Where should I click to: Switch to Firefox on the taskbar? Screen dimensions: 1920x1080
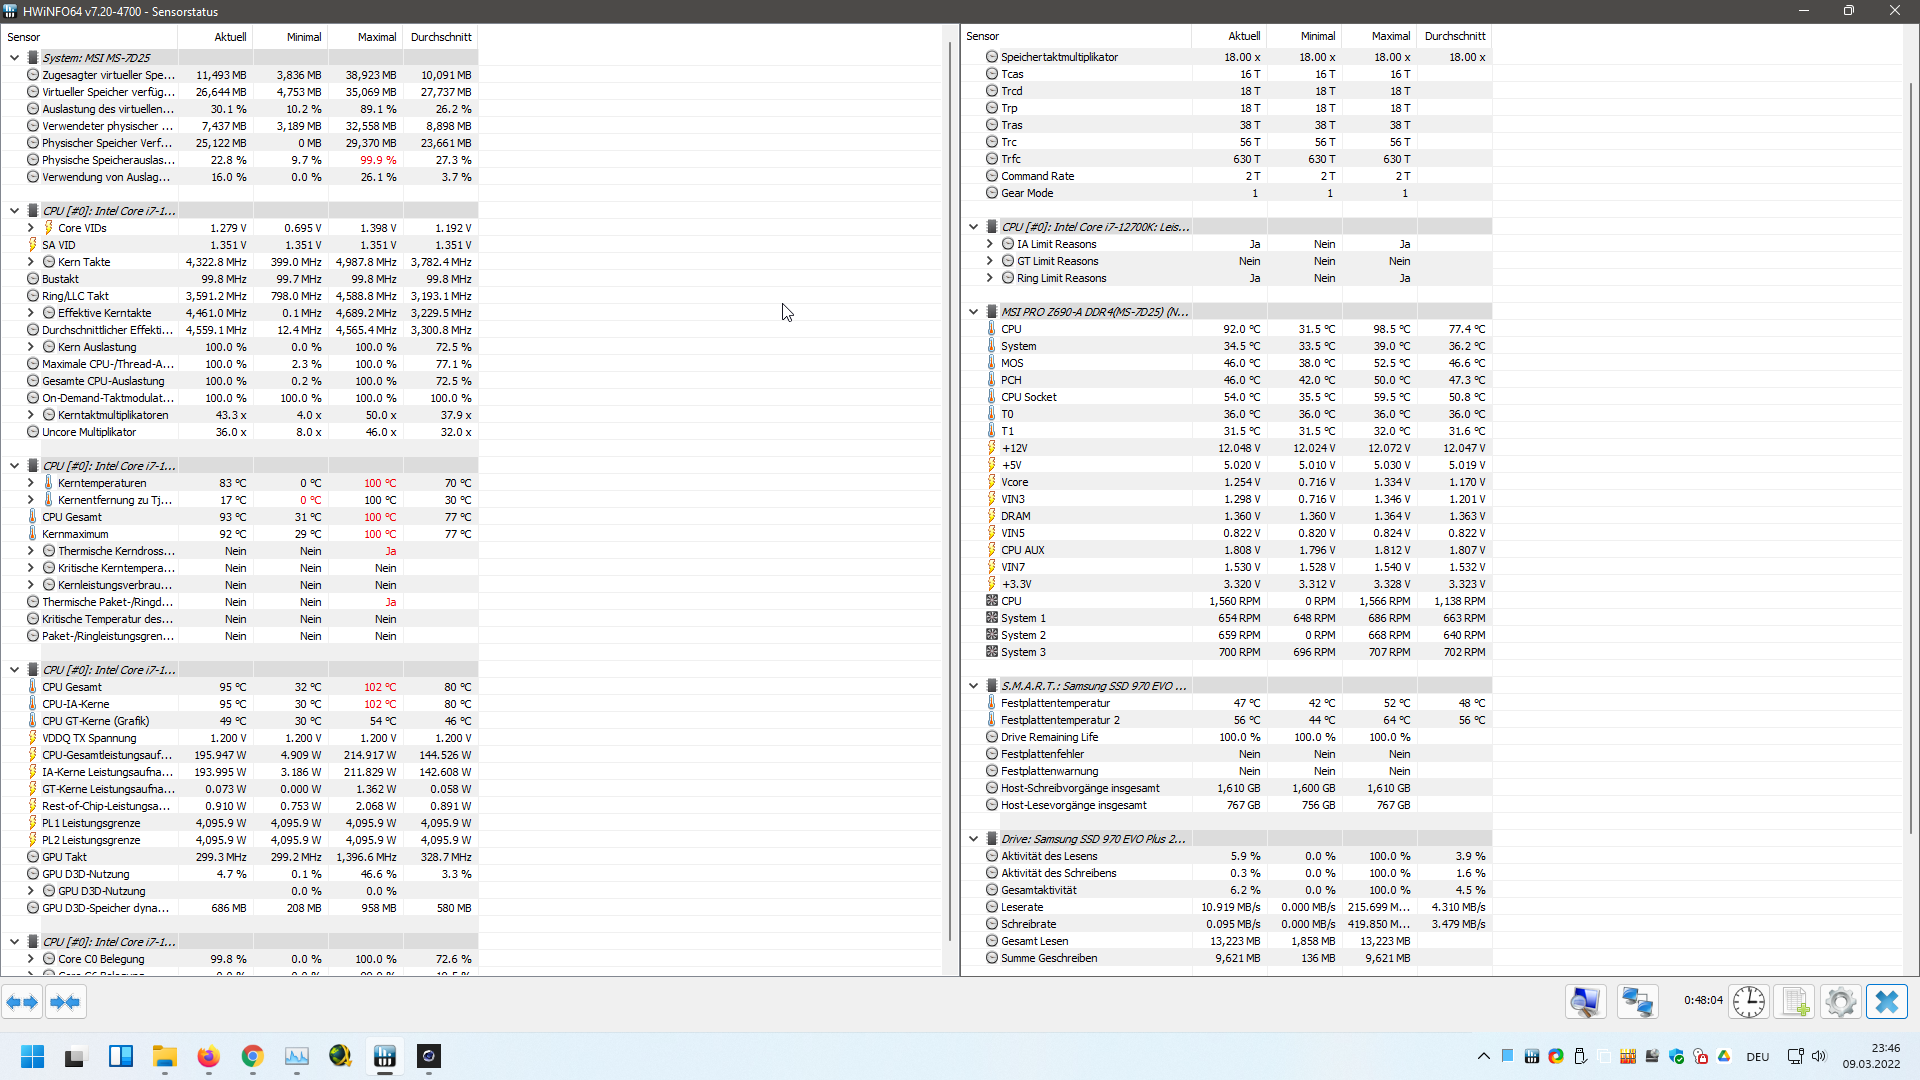[208, 1056]
